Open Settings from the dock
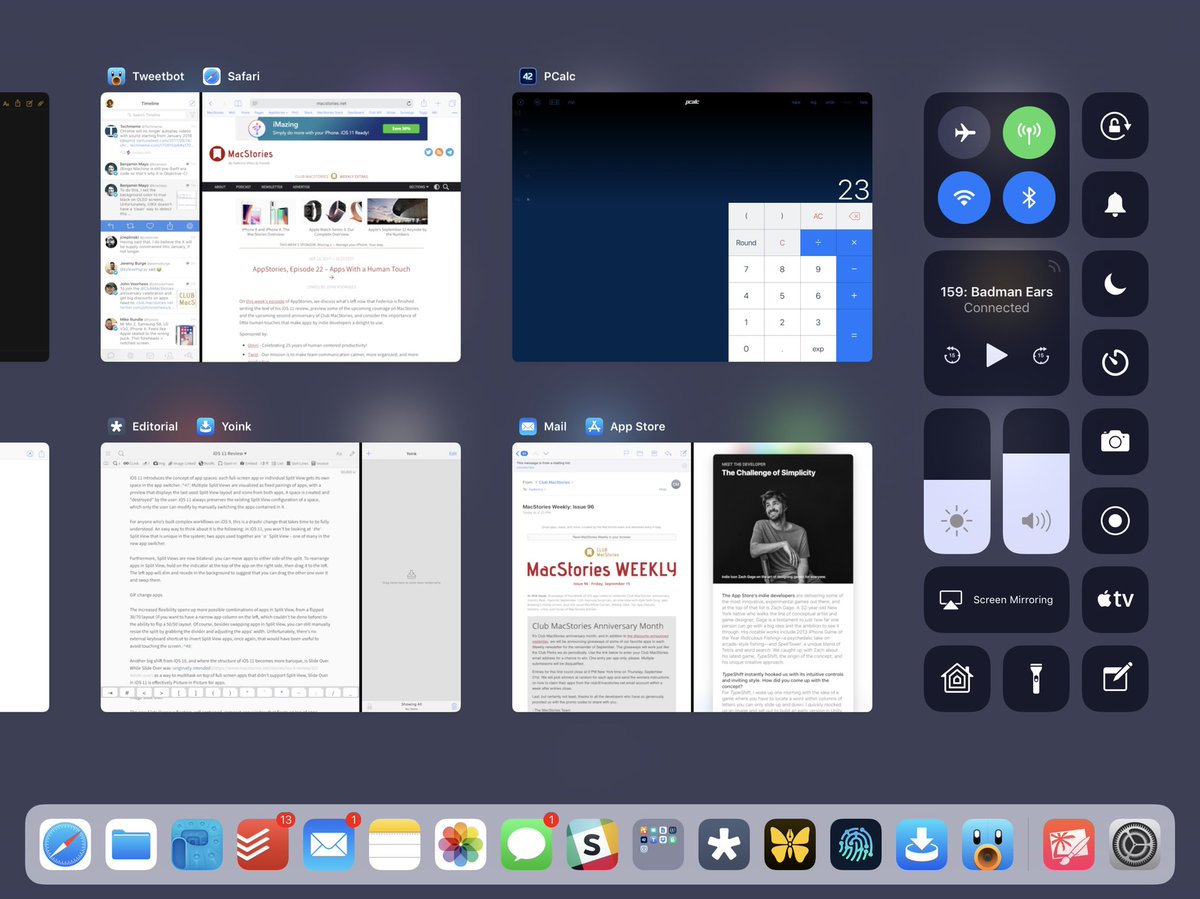The width and height of the screenshot is (1200, 899). tap(1135, 845)
